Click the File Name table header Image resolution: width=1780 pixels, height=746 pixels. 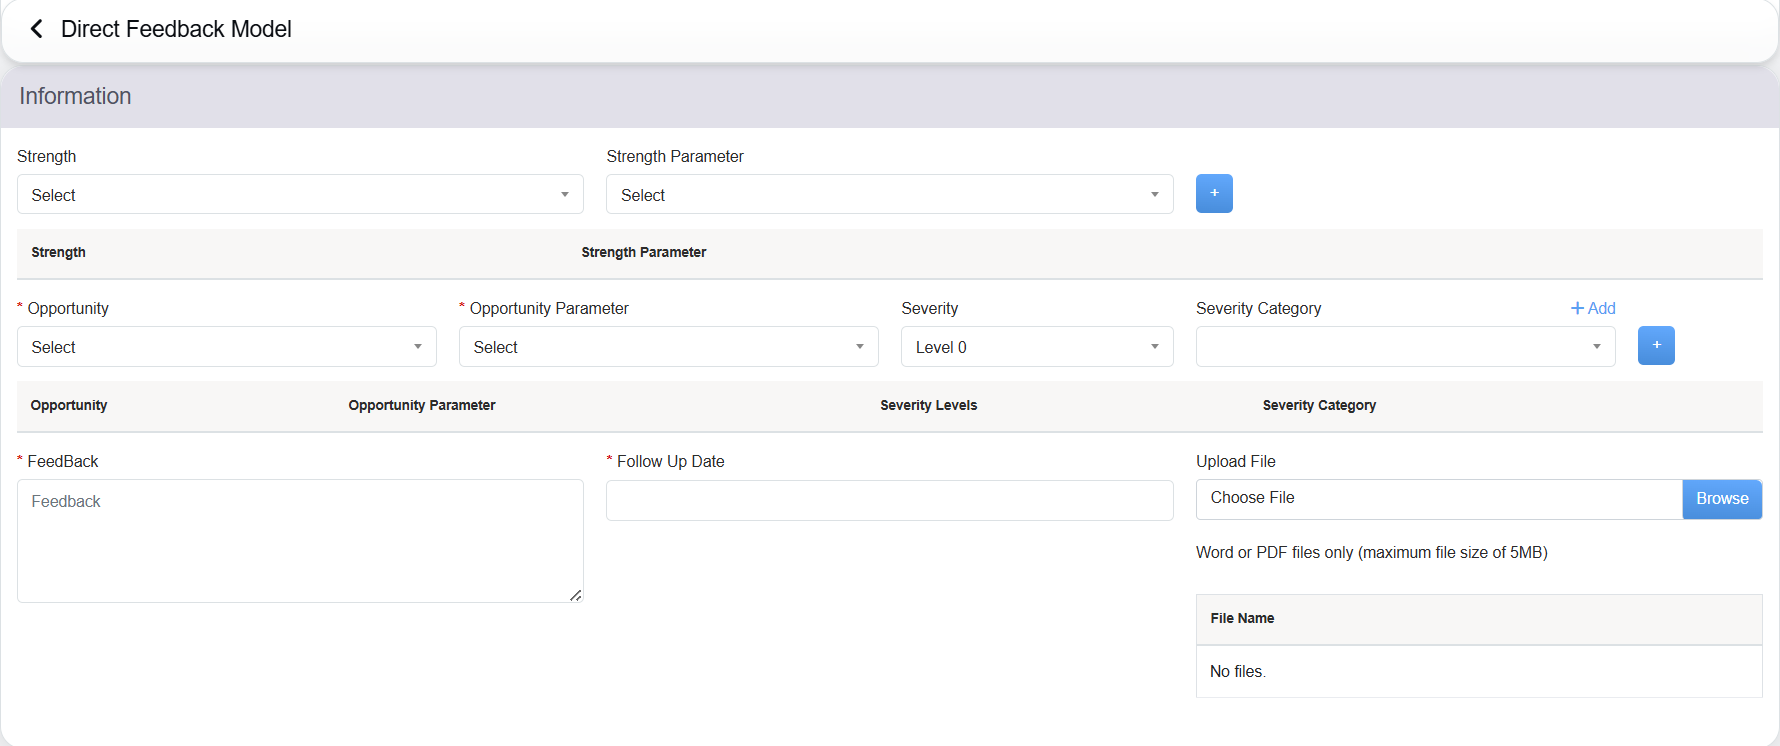point(1242,618)
